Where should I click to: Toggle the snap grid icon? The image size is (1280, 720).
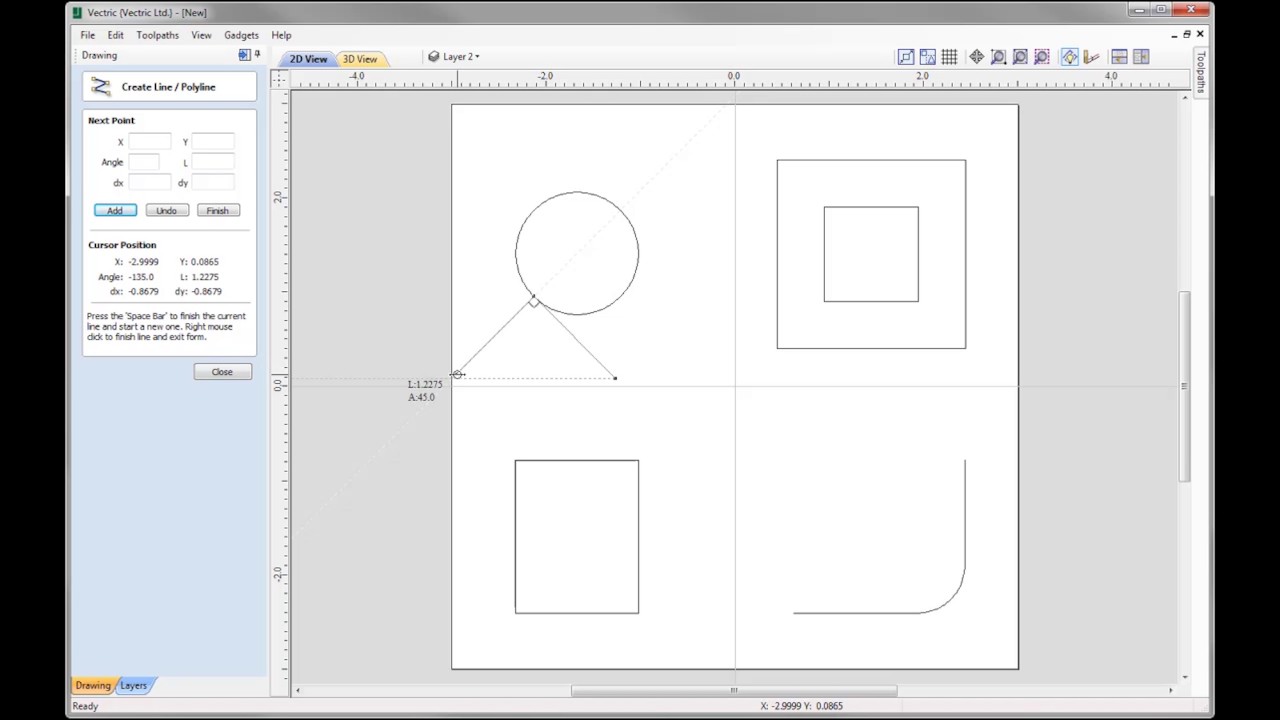pos(949,57)
